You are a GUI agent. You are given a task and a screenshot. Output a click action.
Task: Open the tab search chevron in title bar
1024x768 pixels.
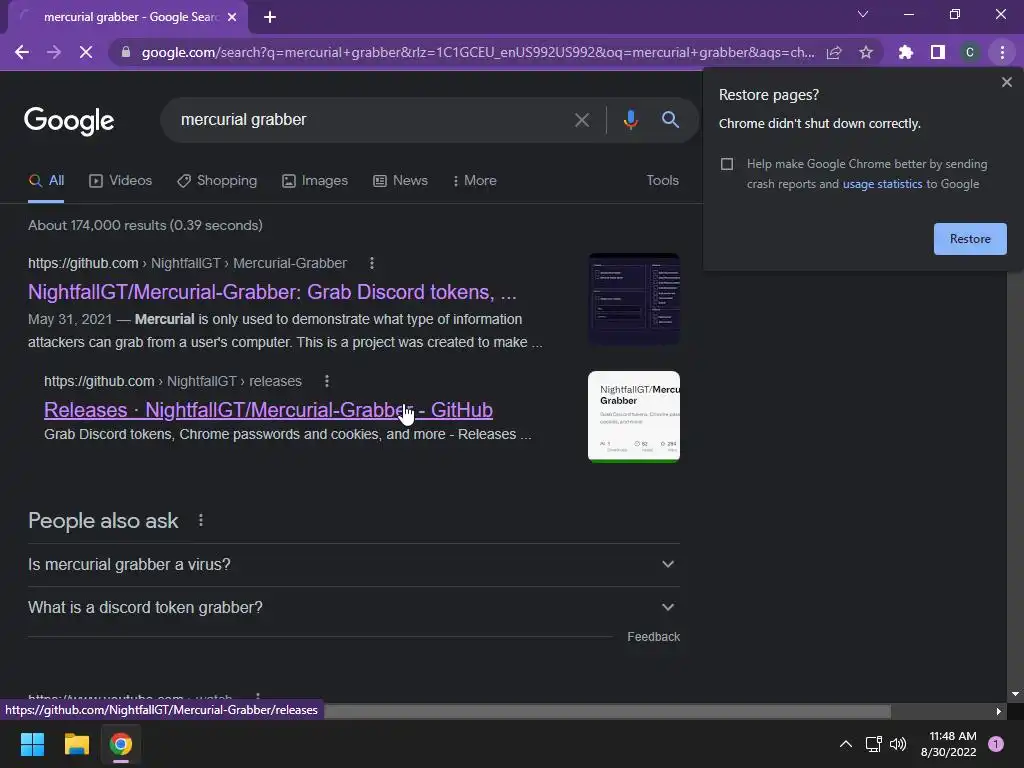coord(863,14)
